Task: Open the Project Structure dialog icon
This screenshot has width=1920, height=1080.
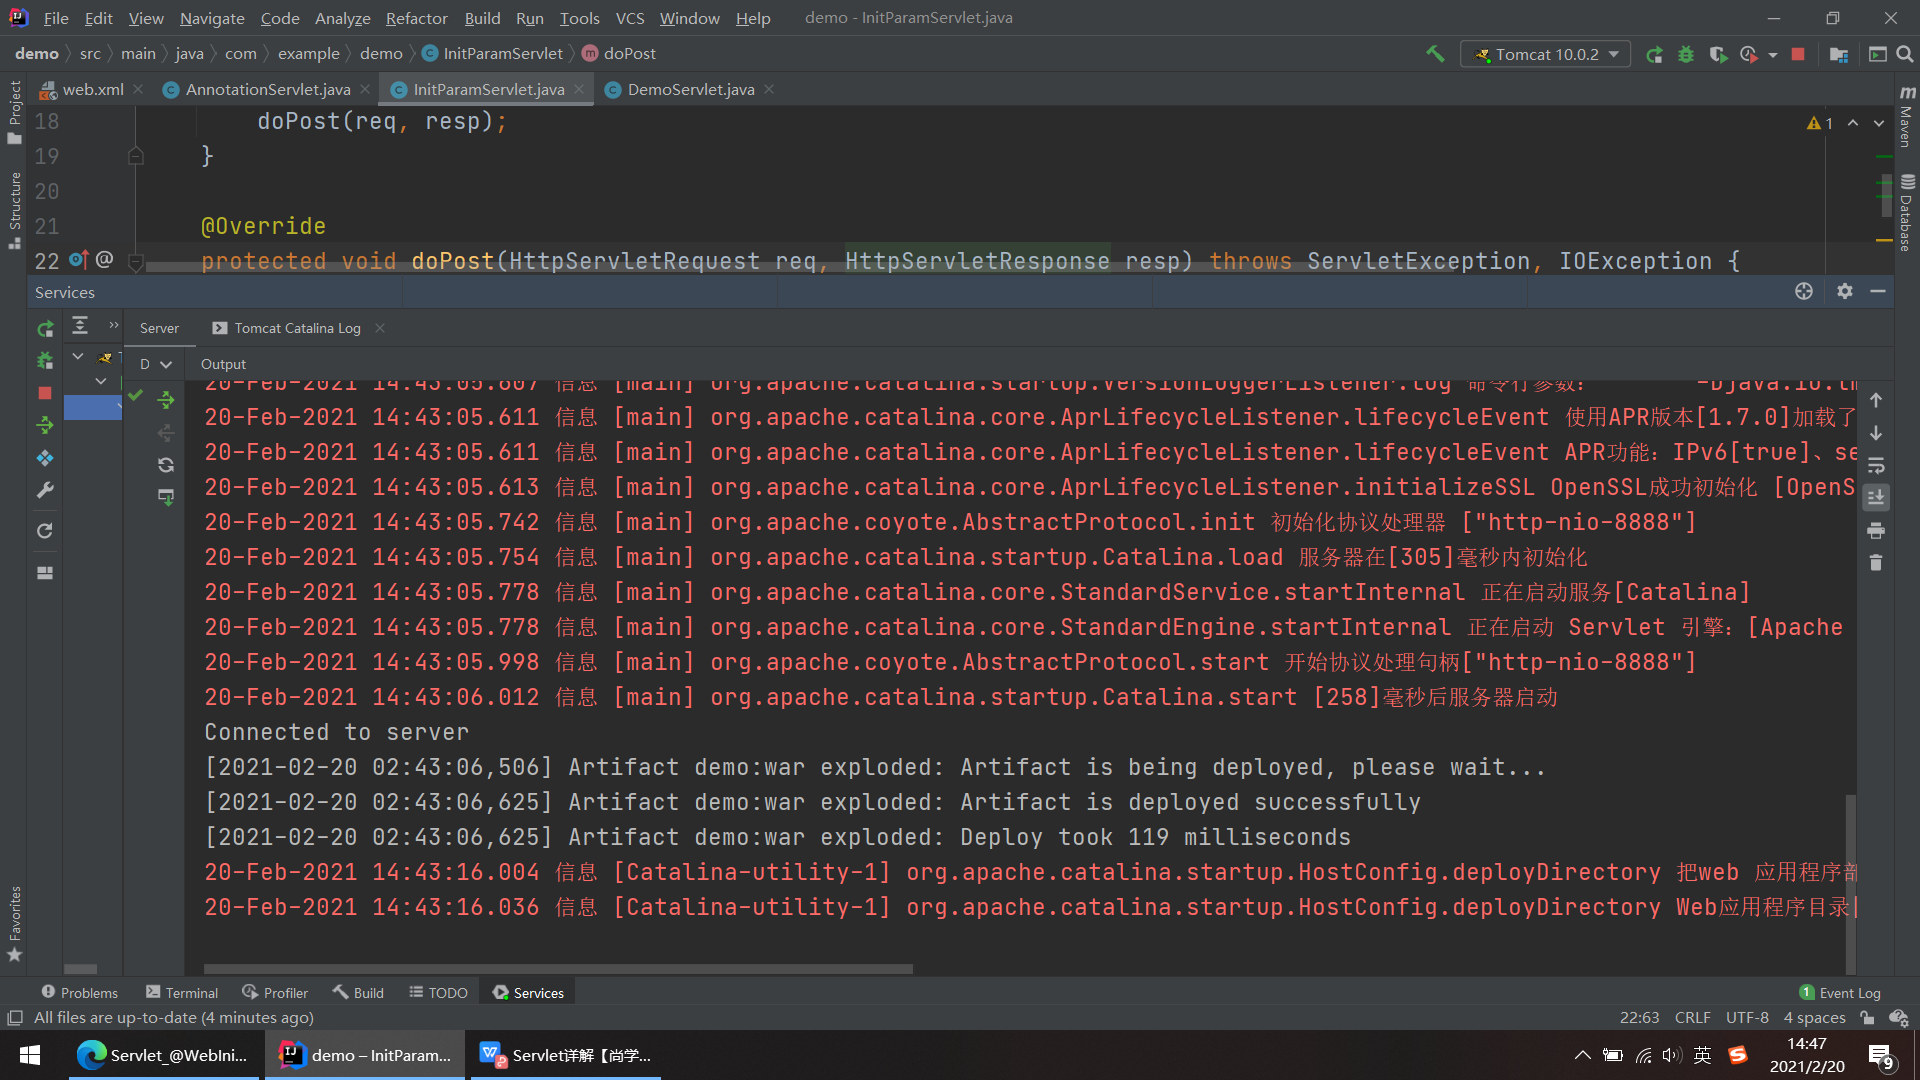Action: (1838, 54)
